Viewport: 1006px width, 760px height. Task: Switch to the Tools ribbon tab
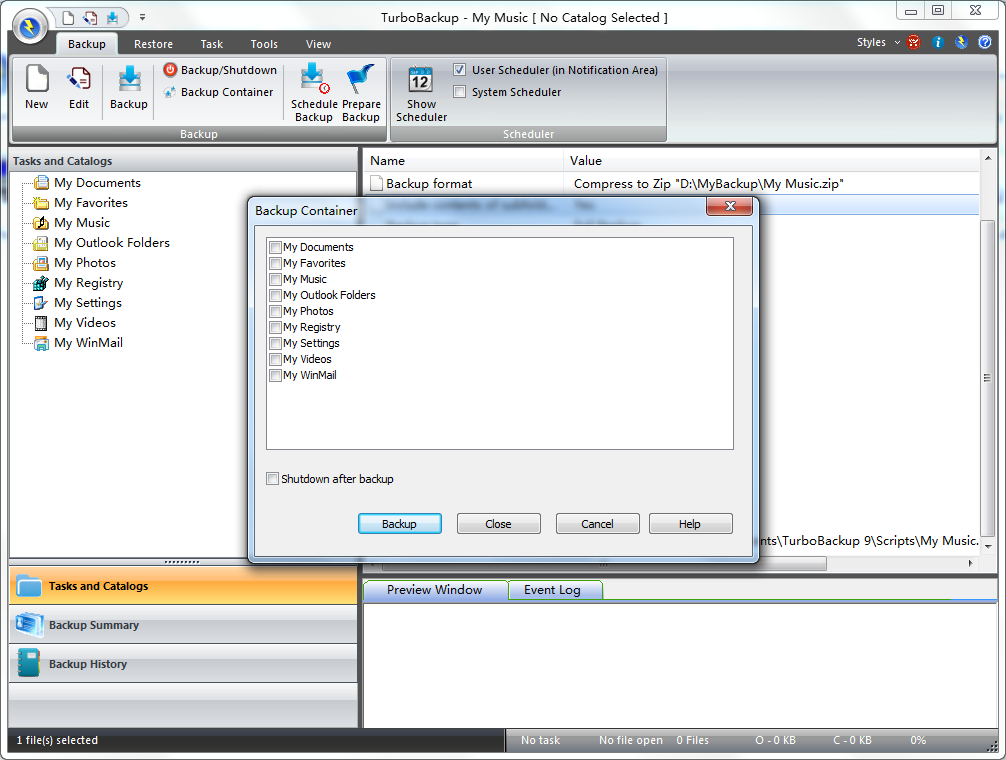click(x=264, y=44)
